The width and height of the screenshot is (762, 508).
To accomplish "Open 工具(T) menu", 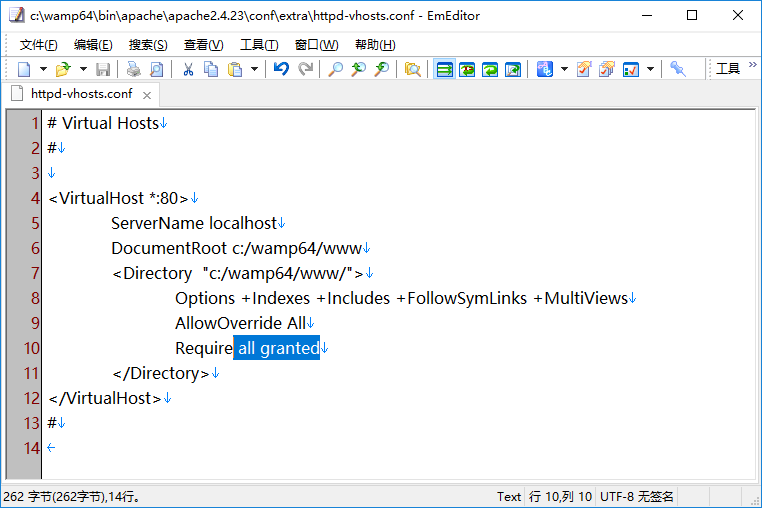I will pos(259,45).
